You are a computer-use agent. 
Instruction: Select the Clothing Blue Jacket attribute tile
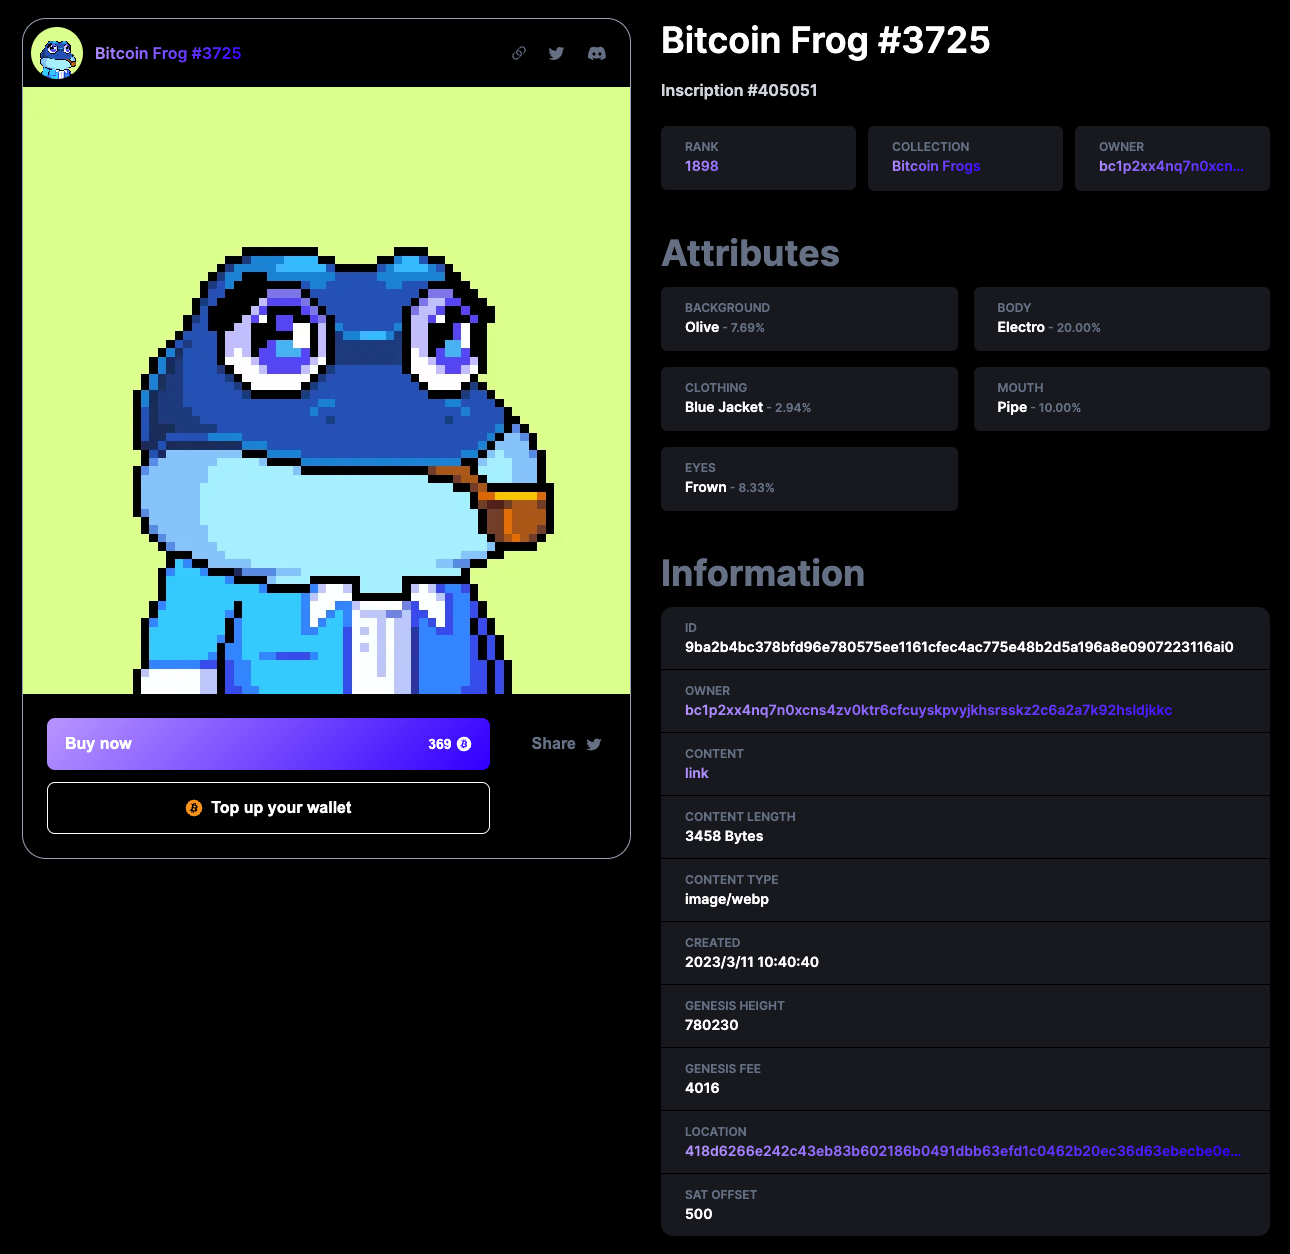(x=809, y=399)
